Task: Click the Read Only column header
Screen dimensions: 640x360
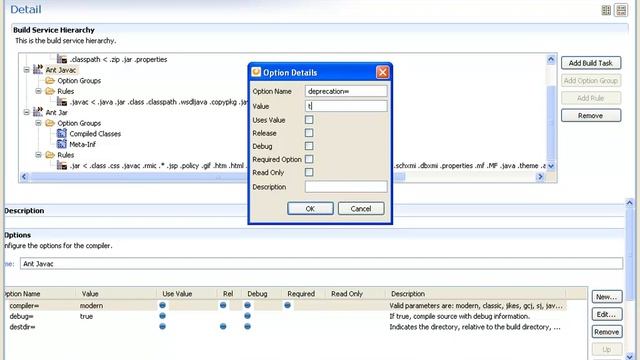Action: [355, 293]
